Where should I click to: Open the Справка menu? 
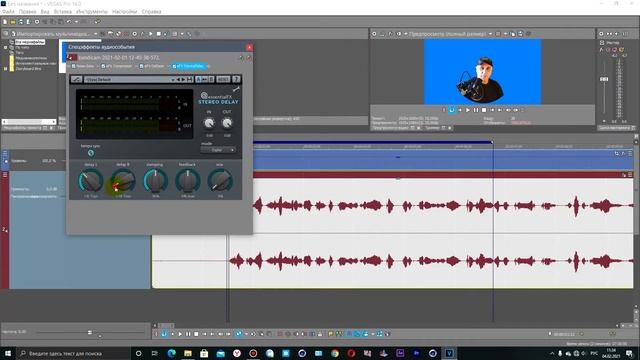point(151,11)
